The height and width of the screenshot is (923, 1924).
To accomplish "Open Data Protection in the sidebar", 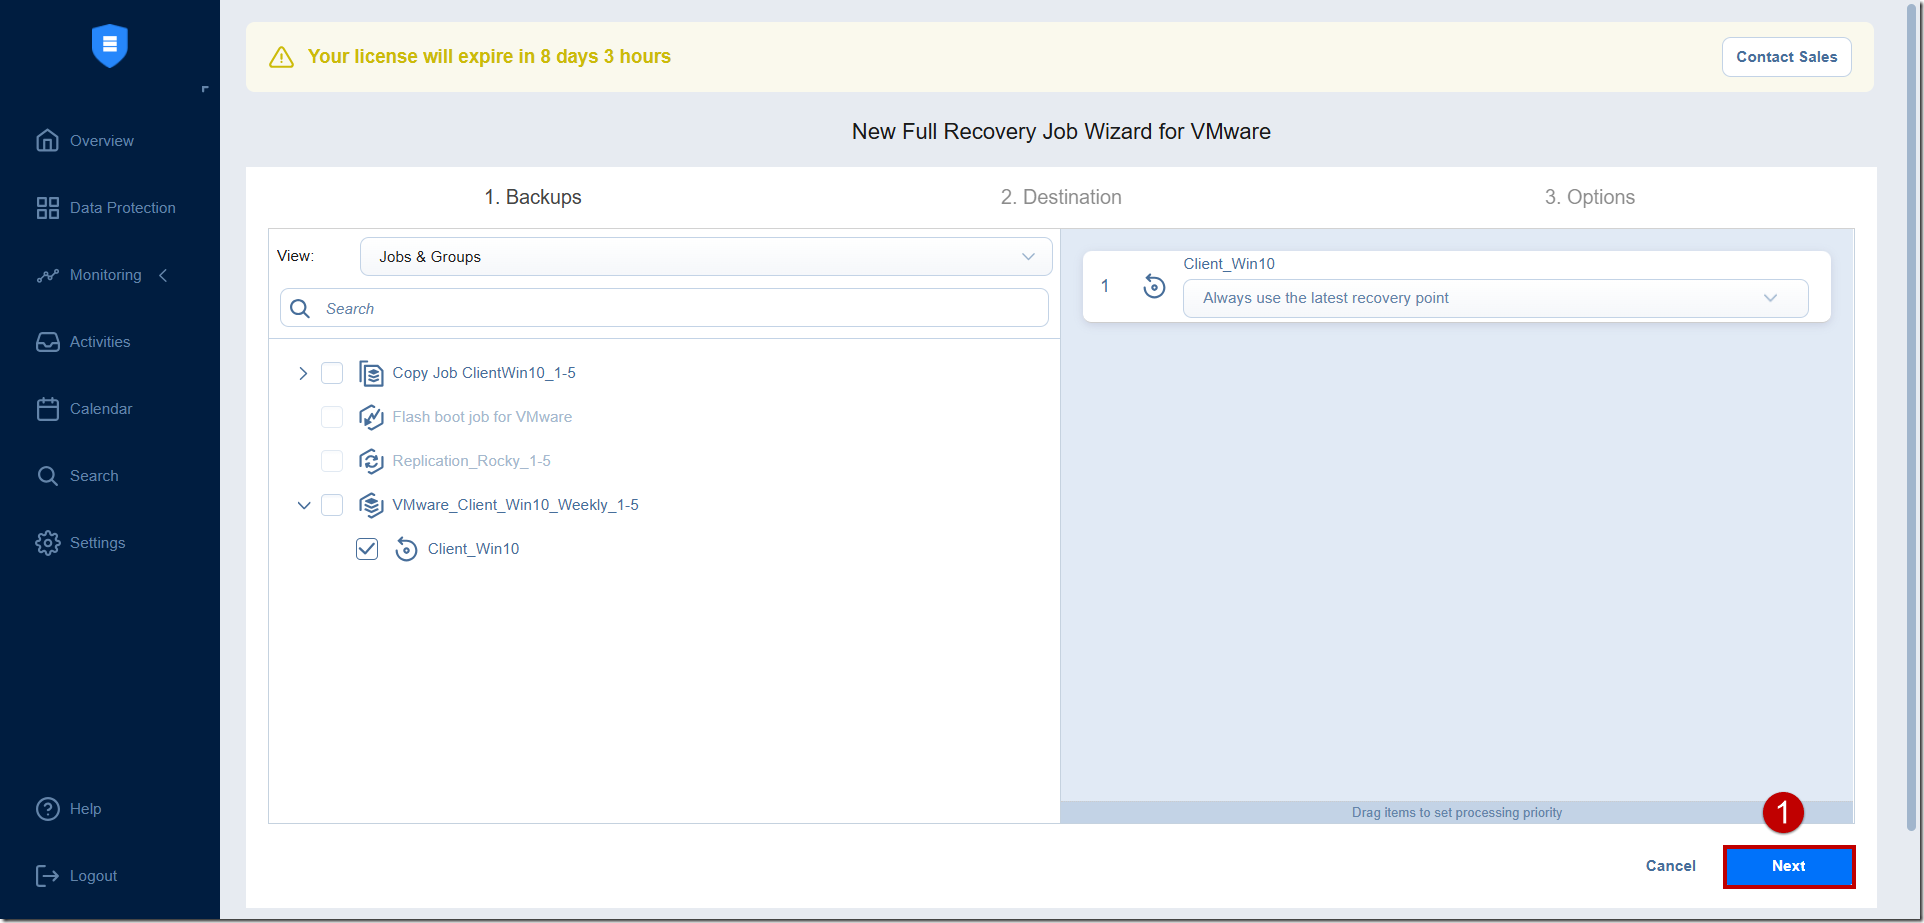I will click(123, 208).
